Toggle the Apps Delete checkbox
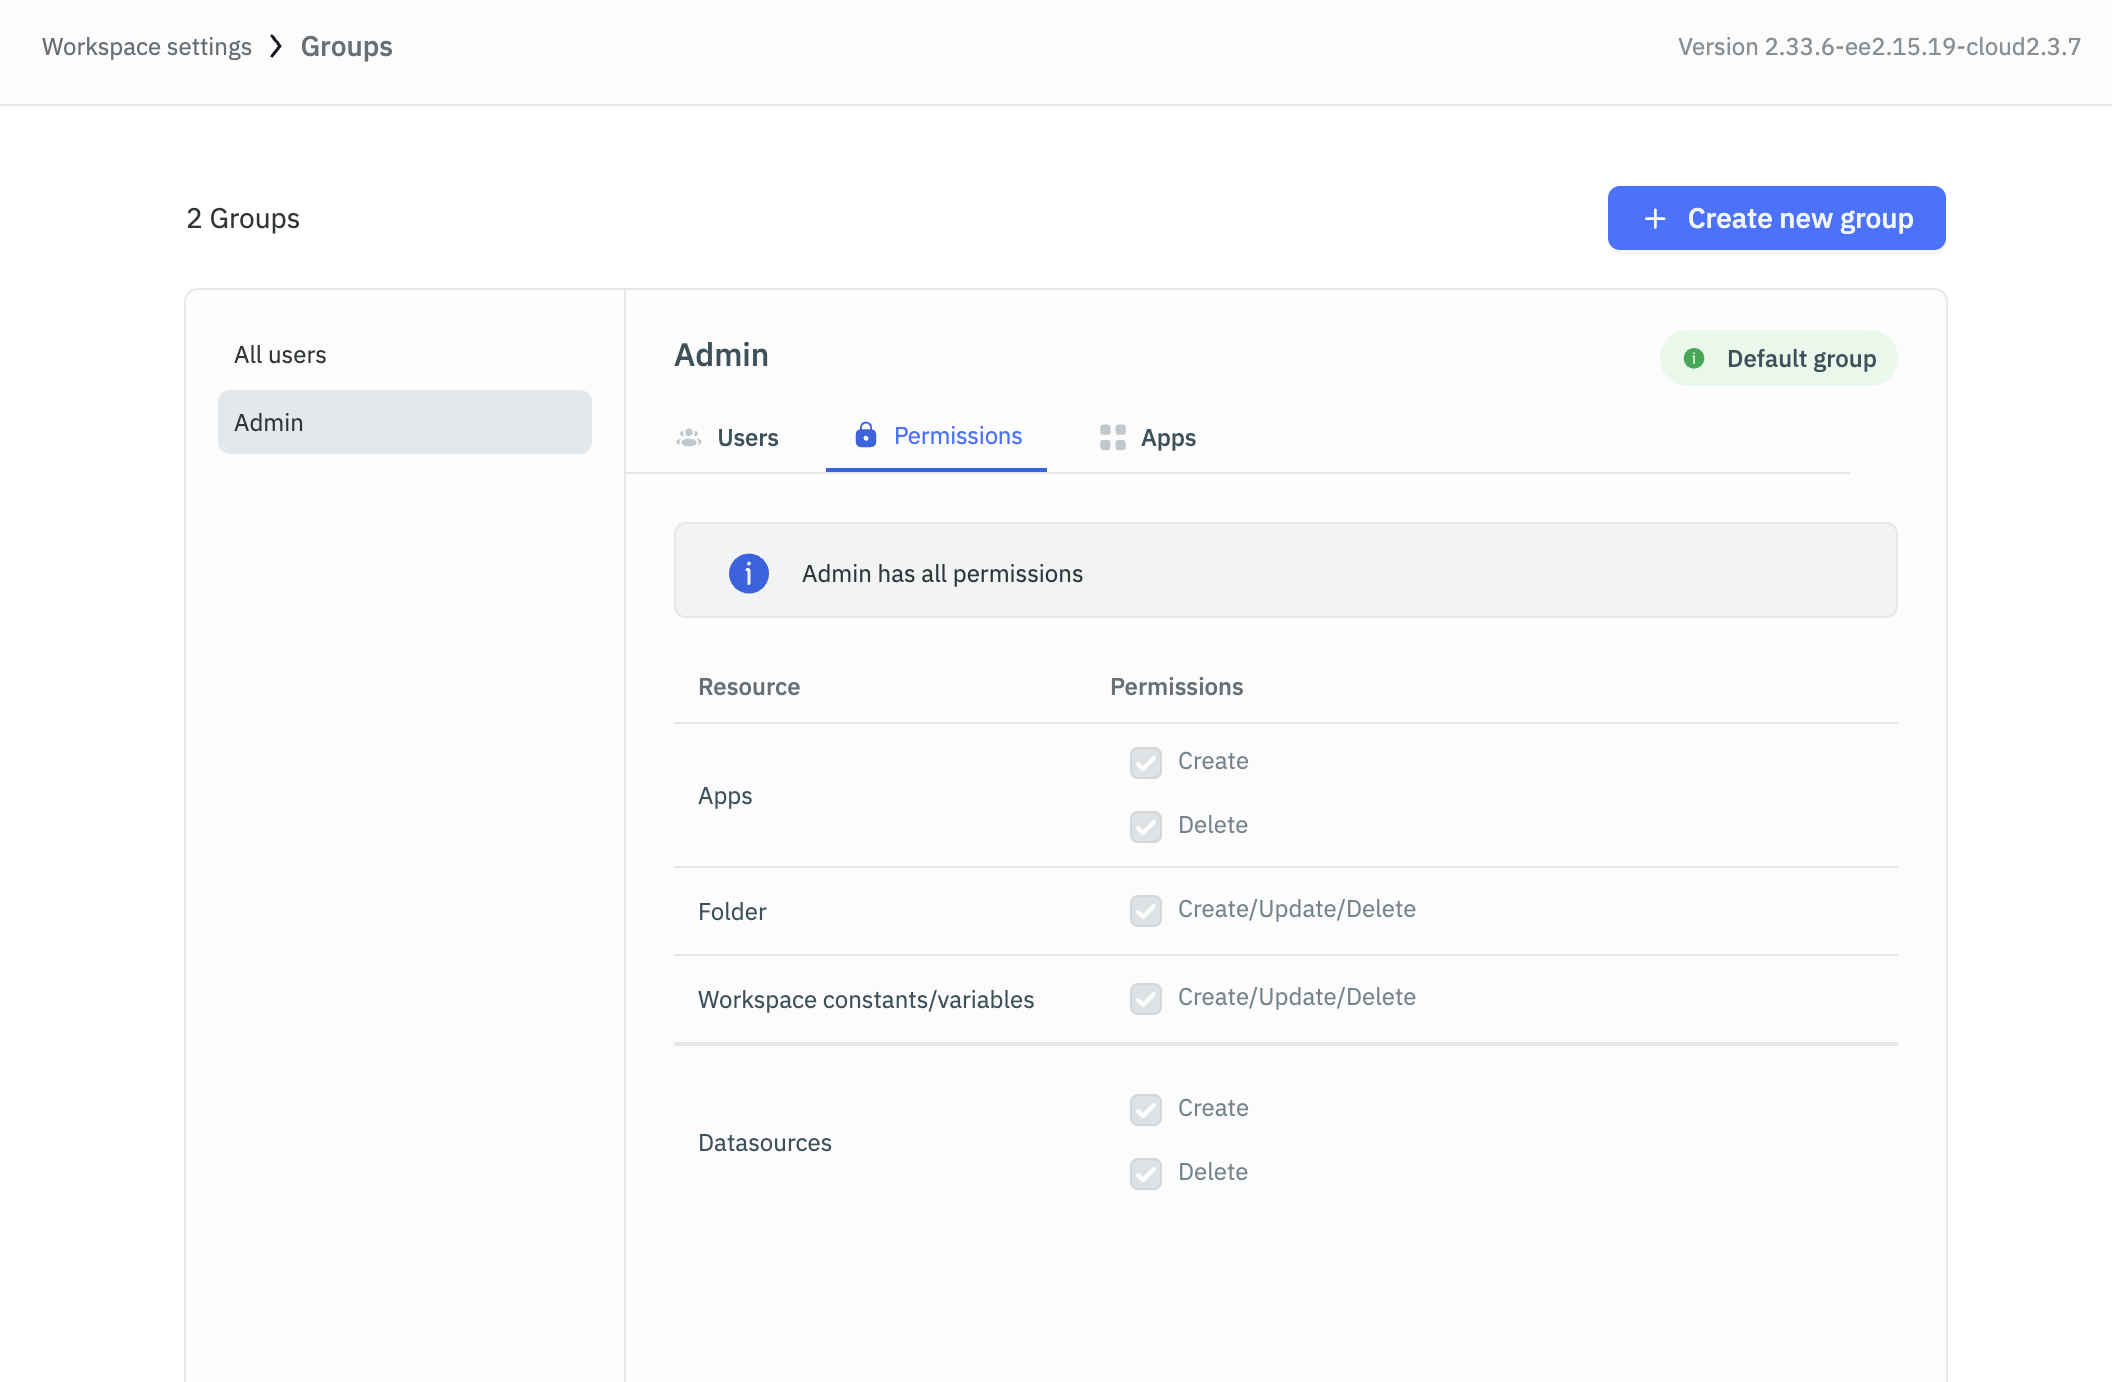This screenshot has width=2112, height=1382. tap(1146, 826)
